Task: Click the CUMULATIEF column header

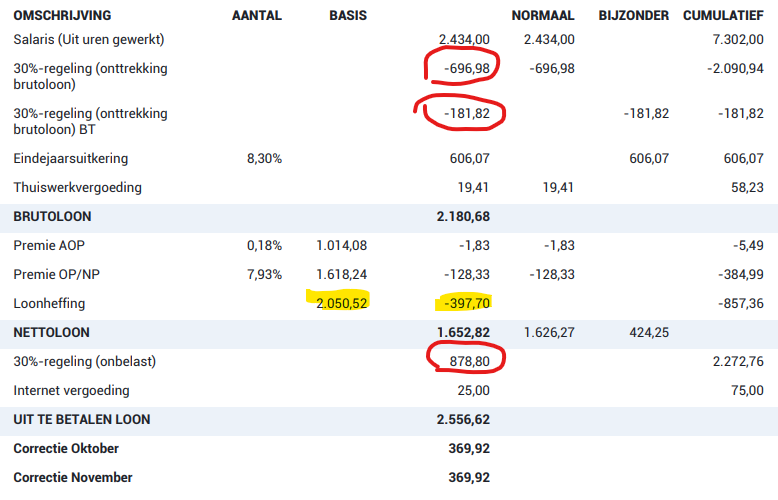Action: [x=723, y=15]
